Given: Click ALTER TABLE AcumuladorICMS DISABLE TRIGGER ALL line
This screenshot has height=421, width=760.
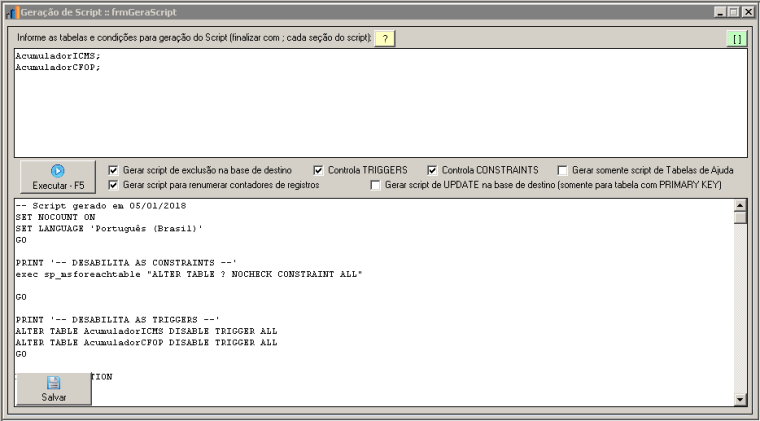Looking at the screenshot, I should point(146,331).
